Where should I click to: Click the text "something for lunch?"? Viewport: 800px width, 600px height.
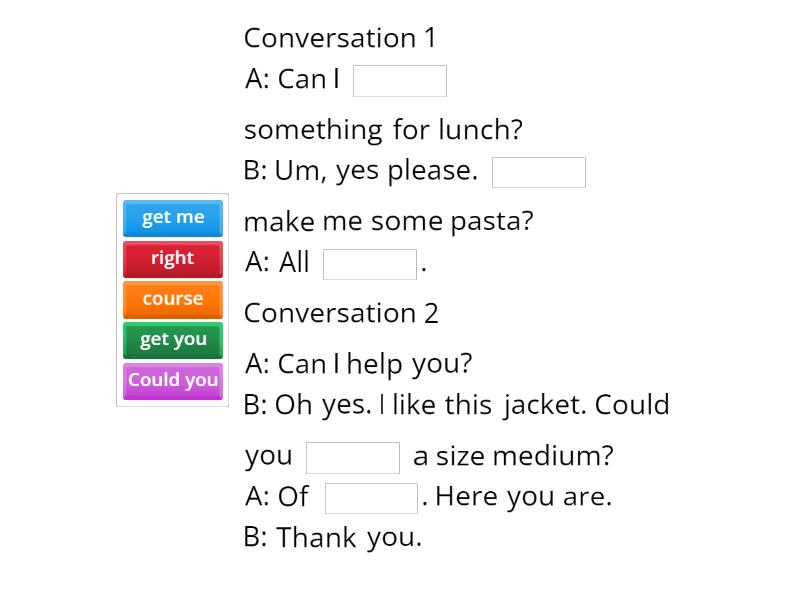(x=383, y=130)
